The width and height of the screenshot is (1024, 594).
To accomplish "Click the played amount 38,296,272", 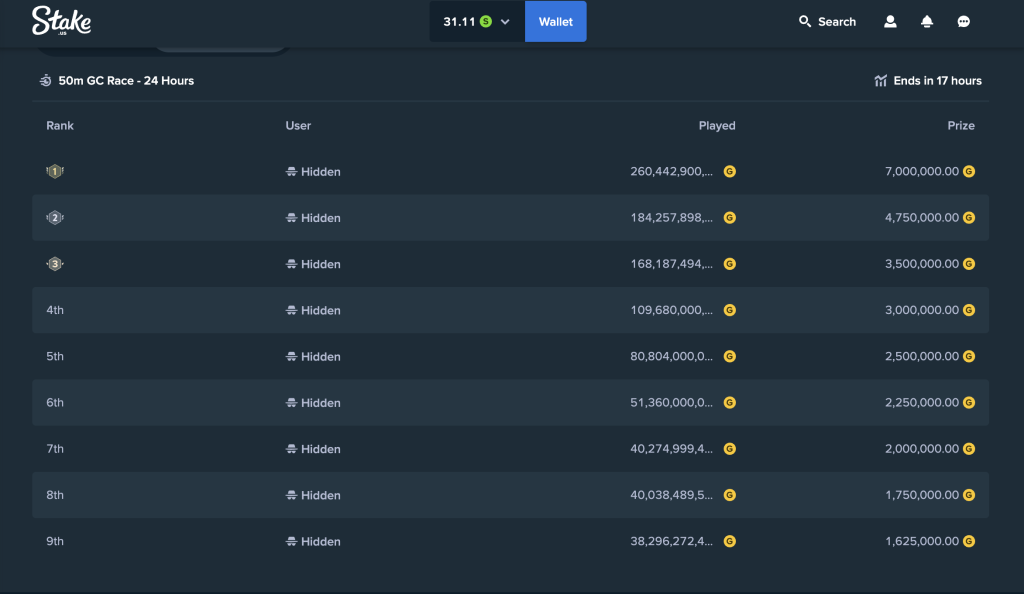I will pos(671,542).
